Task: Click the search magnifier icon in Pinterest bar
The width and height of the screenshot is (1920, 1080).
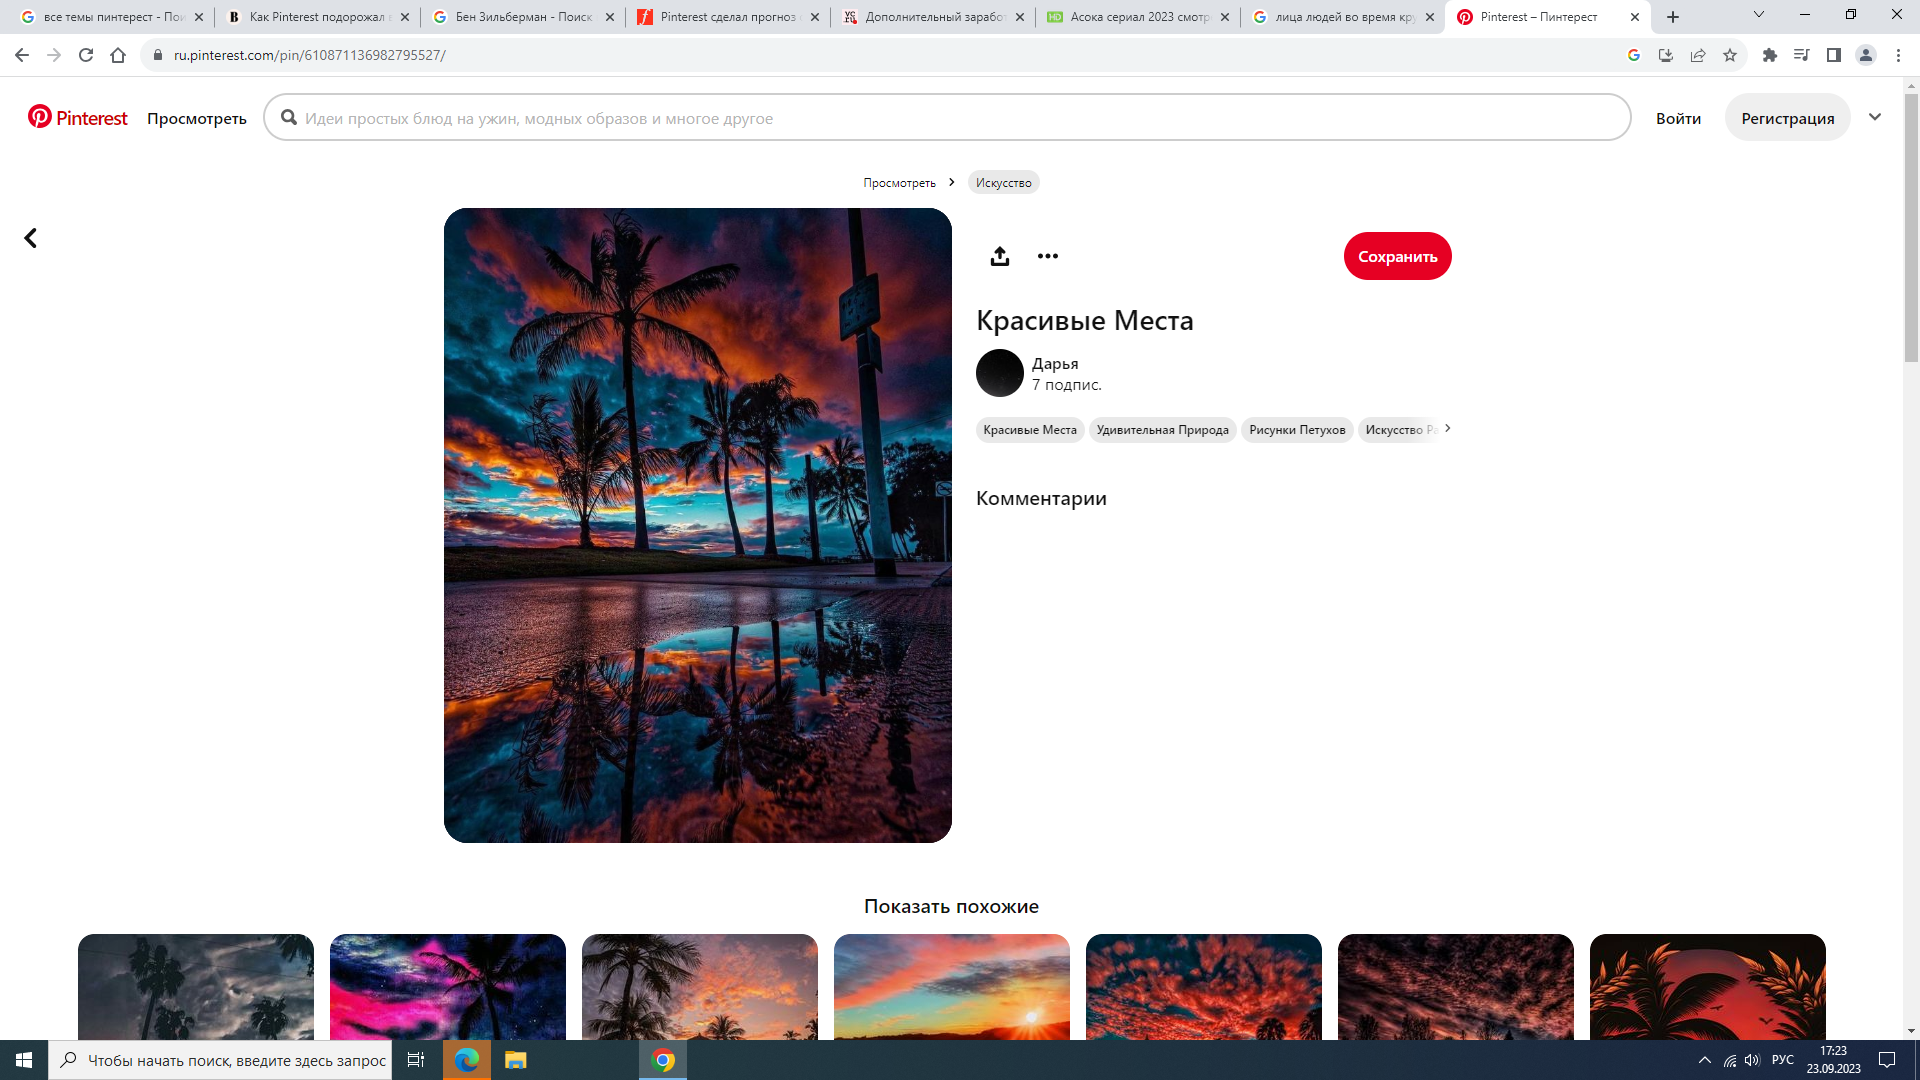Action: click(289, 118)
